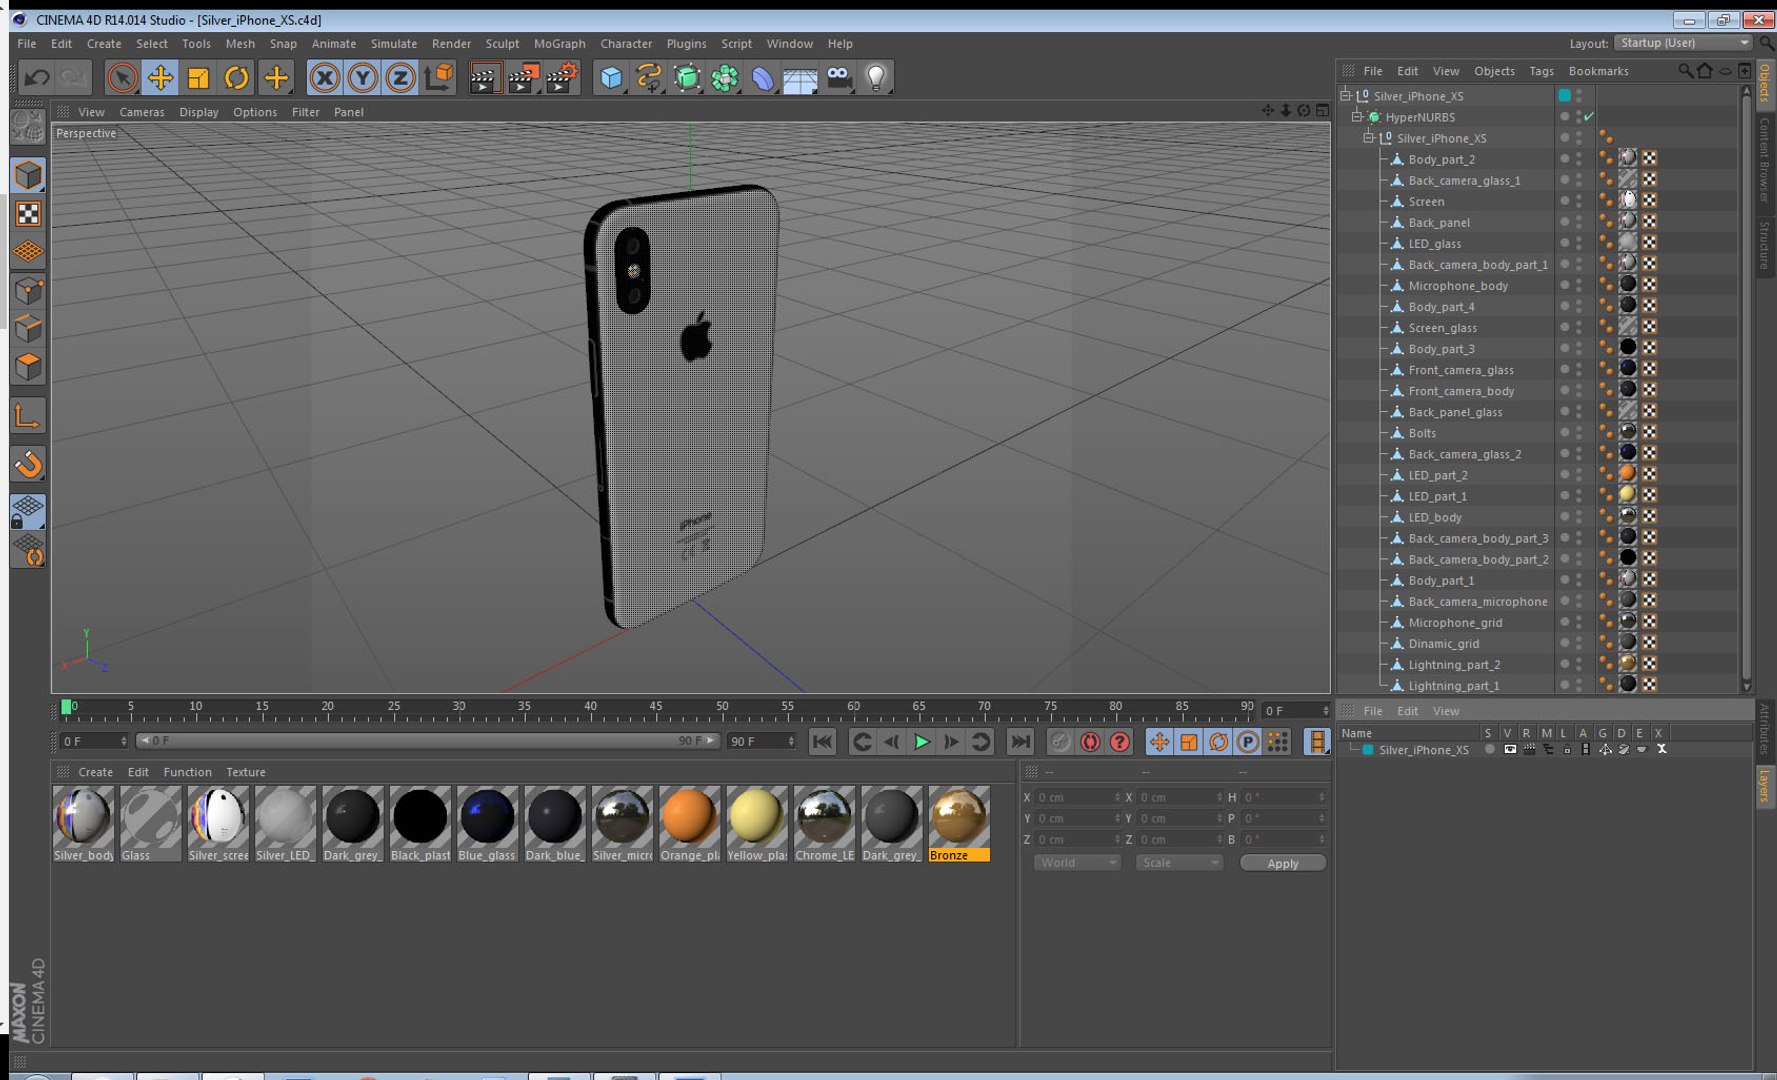
Task: Add a Light object
Action: (876, 77)
